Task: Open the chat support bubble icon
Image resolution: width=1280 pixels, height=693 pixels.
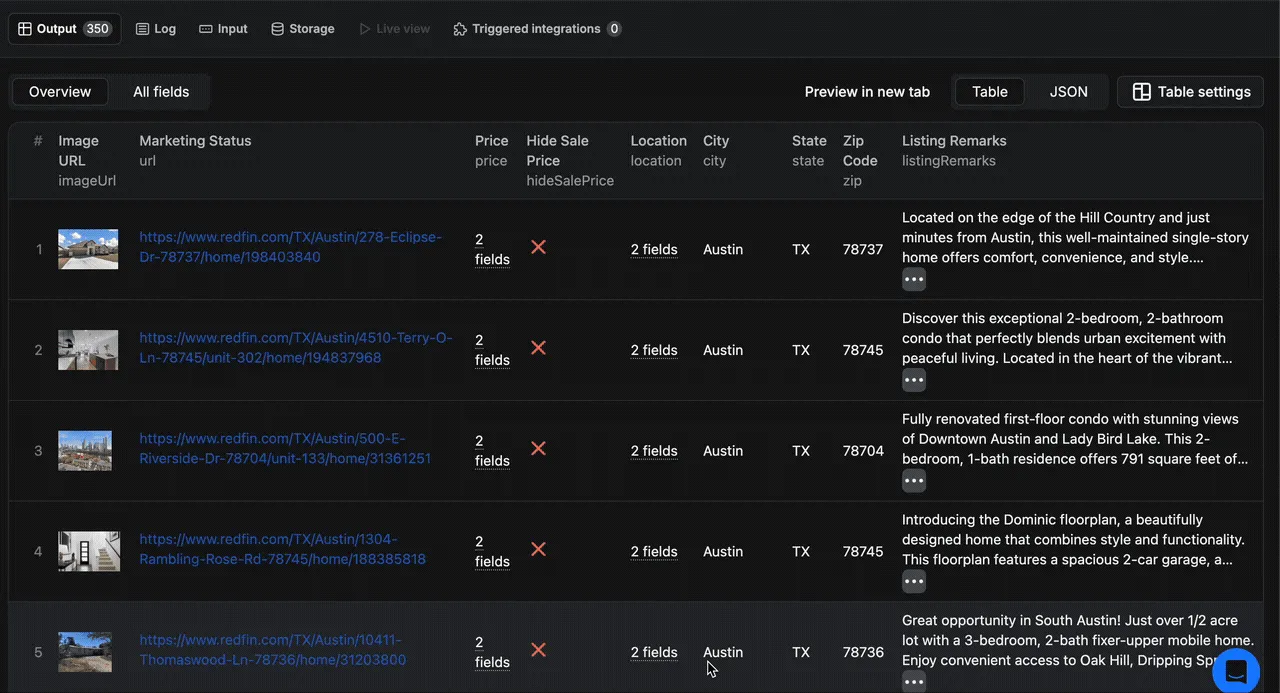Action: pos(1236,670)
